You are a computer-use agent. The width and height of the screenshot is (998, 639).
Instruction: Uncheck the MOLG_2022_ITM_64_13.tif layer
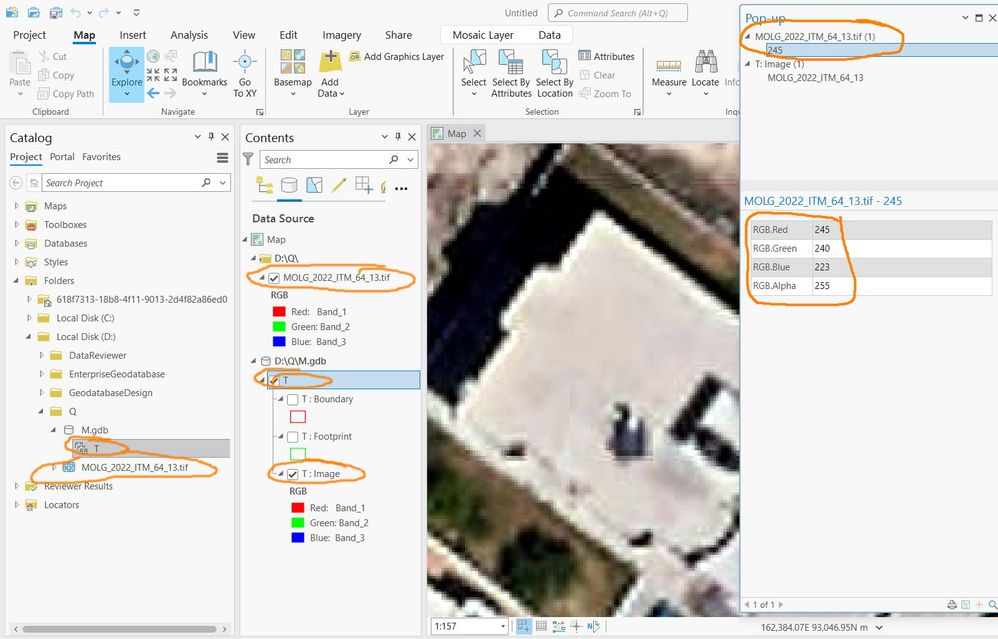tap(274, 278)
